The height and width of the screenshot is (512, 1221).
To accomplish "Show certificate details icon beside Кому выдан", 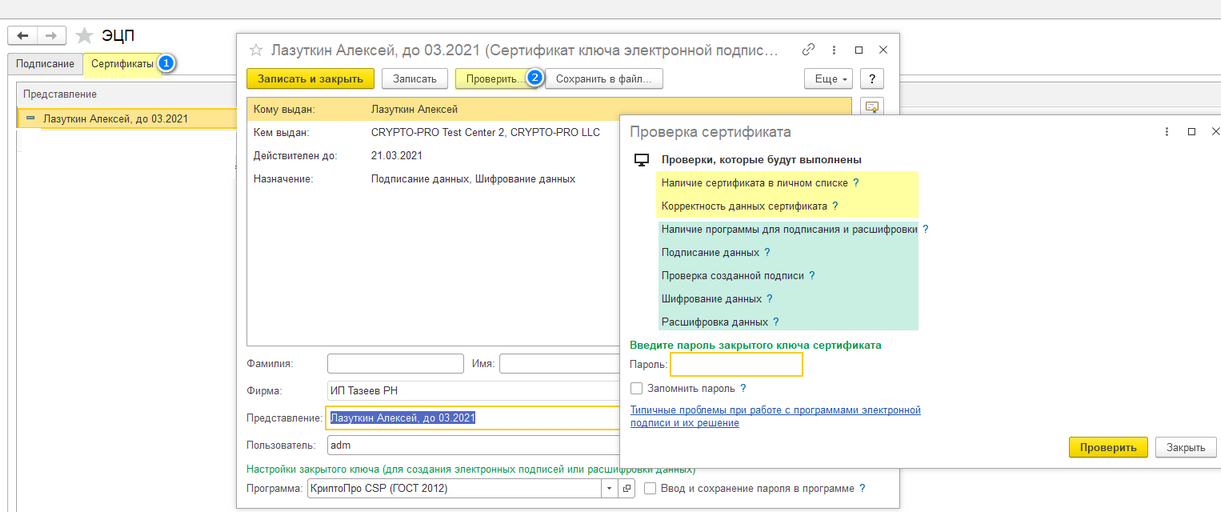I will pyautogui.click(x=870, y=107).
